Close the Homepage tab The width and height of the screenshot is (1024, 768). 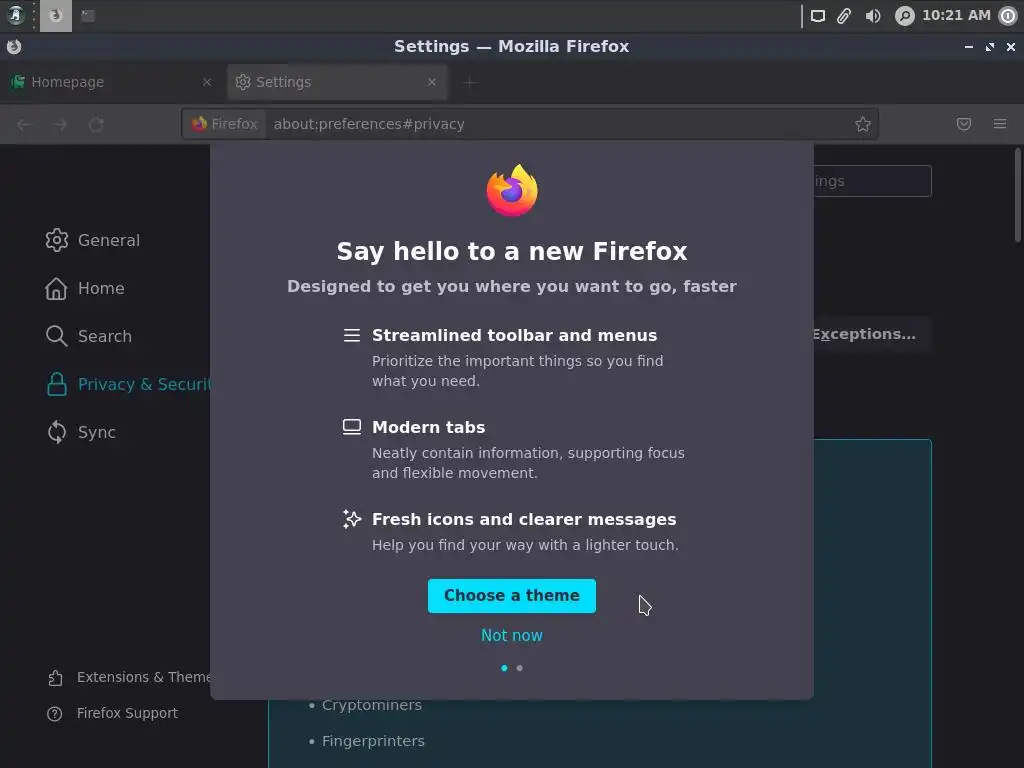(x=207, y=82)
